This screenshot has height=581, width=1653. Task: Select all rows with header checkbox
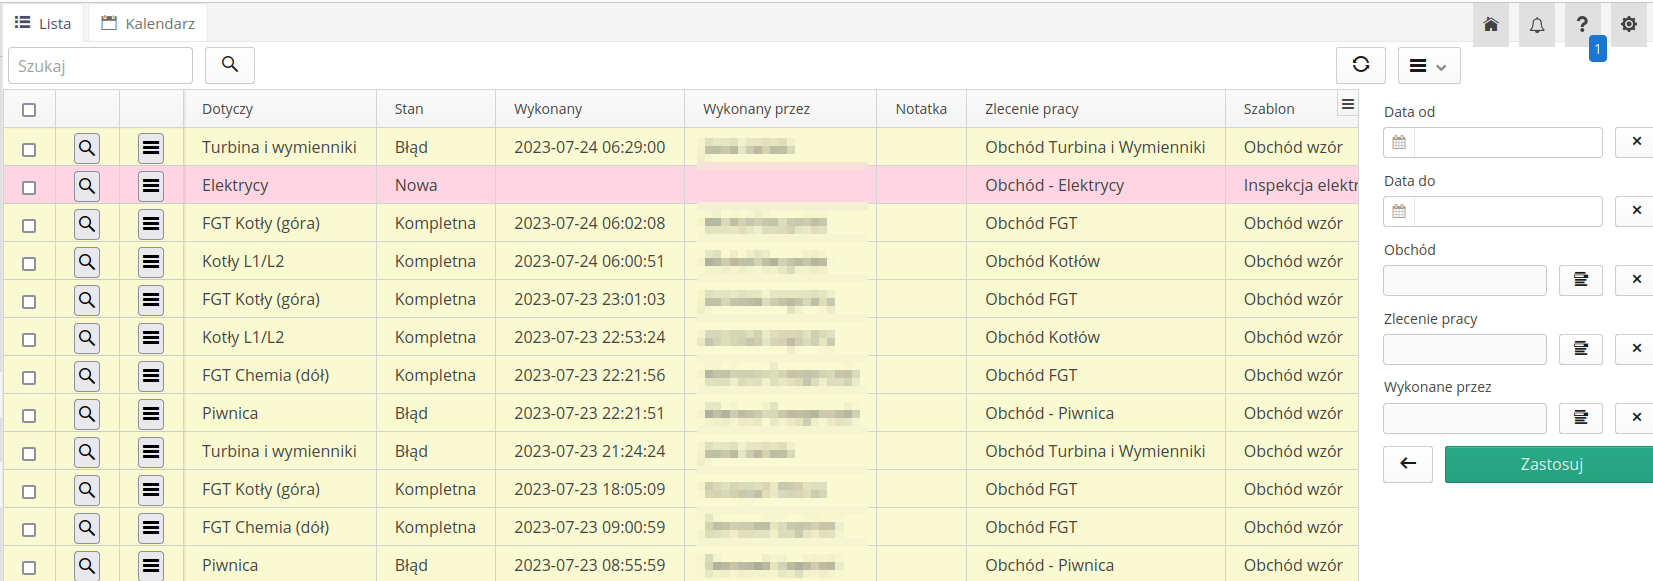[x=29, y=110]
